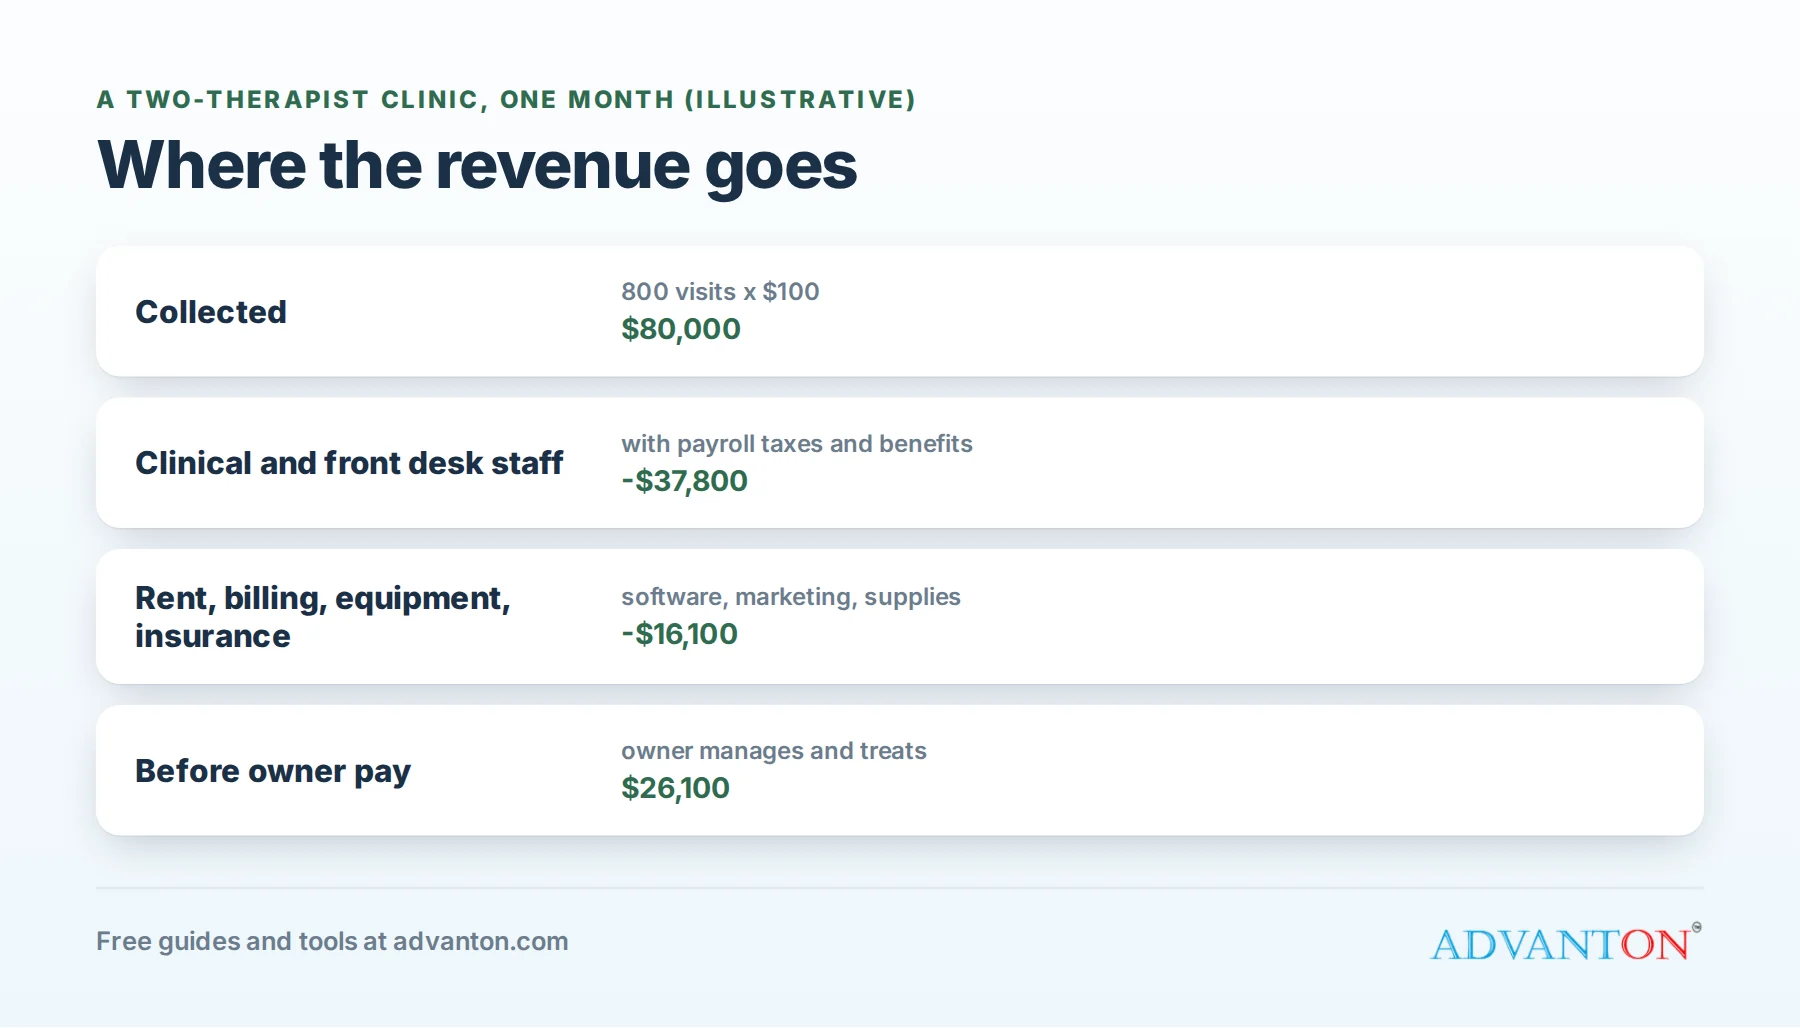Click the '800 visits x $100' text
Screen dimensions: 1800x1028
coord(720,291)
